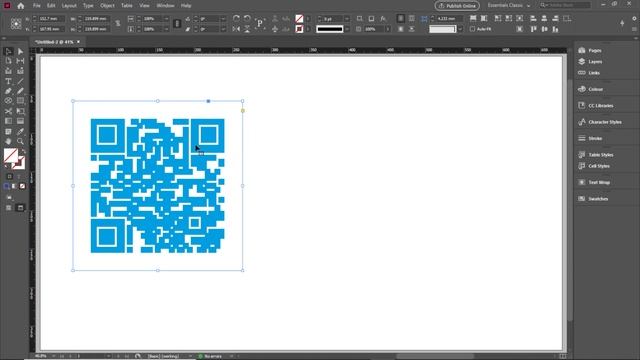Image resolution: width=640 pixels, height=360 pixels.
Task: Open stroke type dropdown
Action: coord(347,29)
